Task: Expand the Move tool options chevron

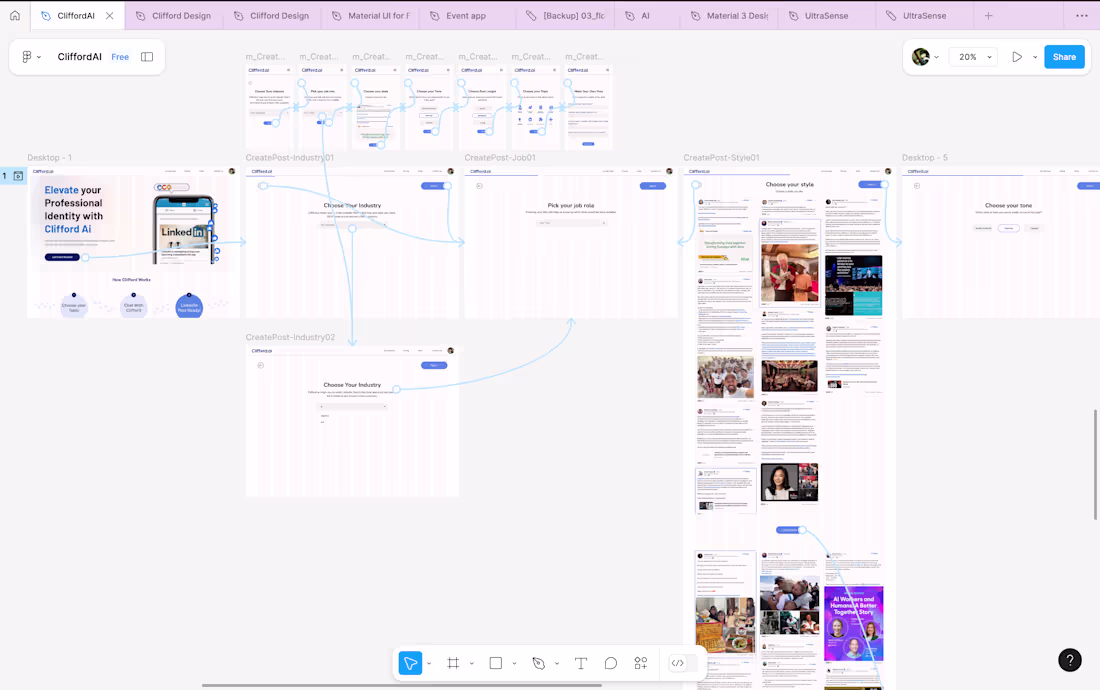Action: [x=429, y=663]
